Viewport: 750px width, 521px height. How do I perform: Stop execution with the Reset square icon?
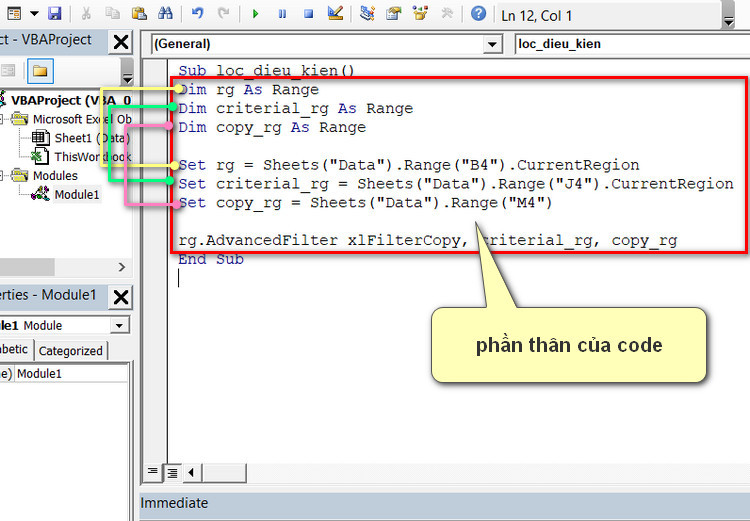click(x=309, y=14)
